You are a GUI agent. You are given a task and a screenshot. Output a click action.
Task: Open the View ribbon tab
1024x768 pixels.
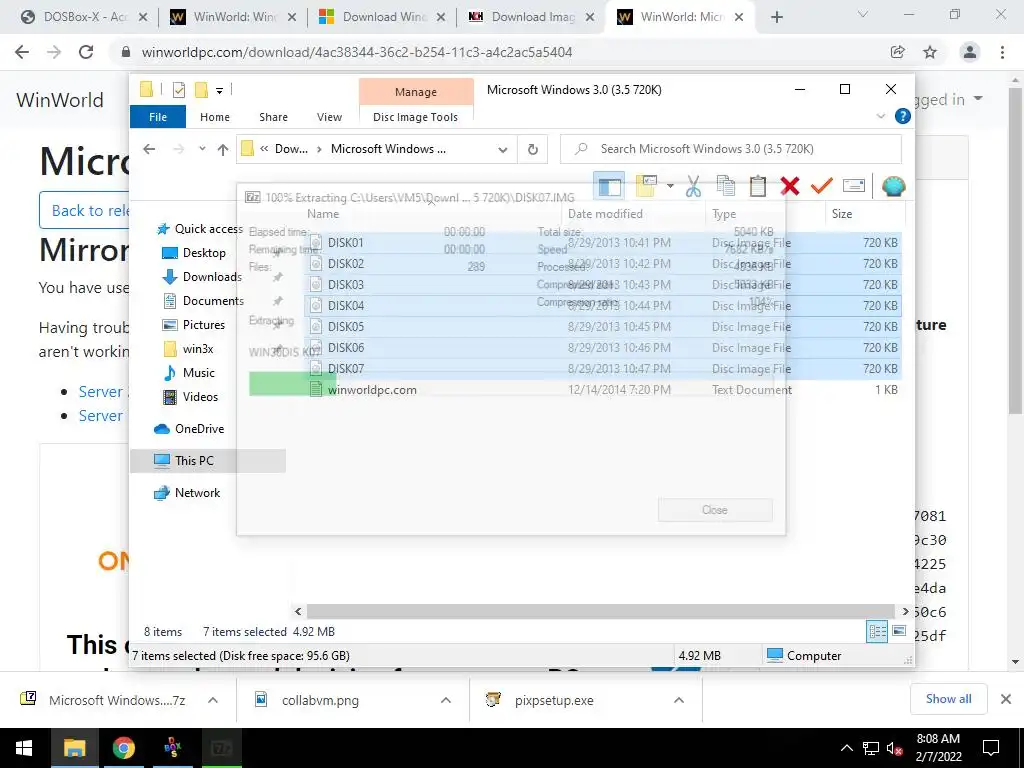pyautogui.click(x=329, y=117)
